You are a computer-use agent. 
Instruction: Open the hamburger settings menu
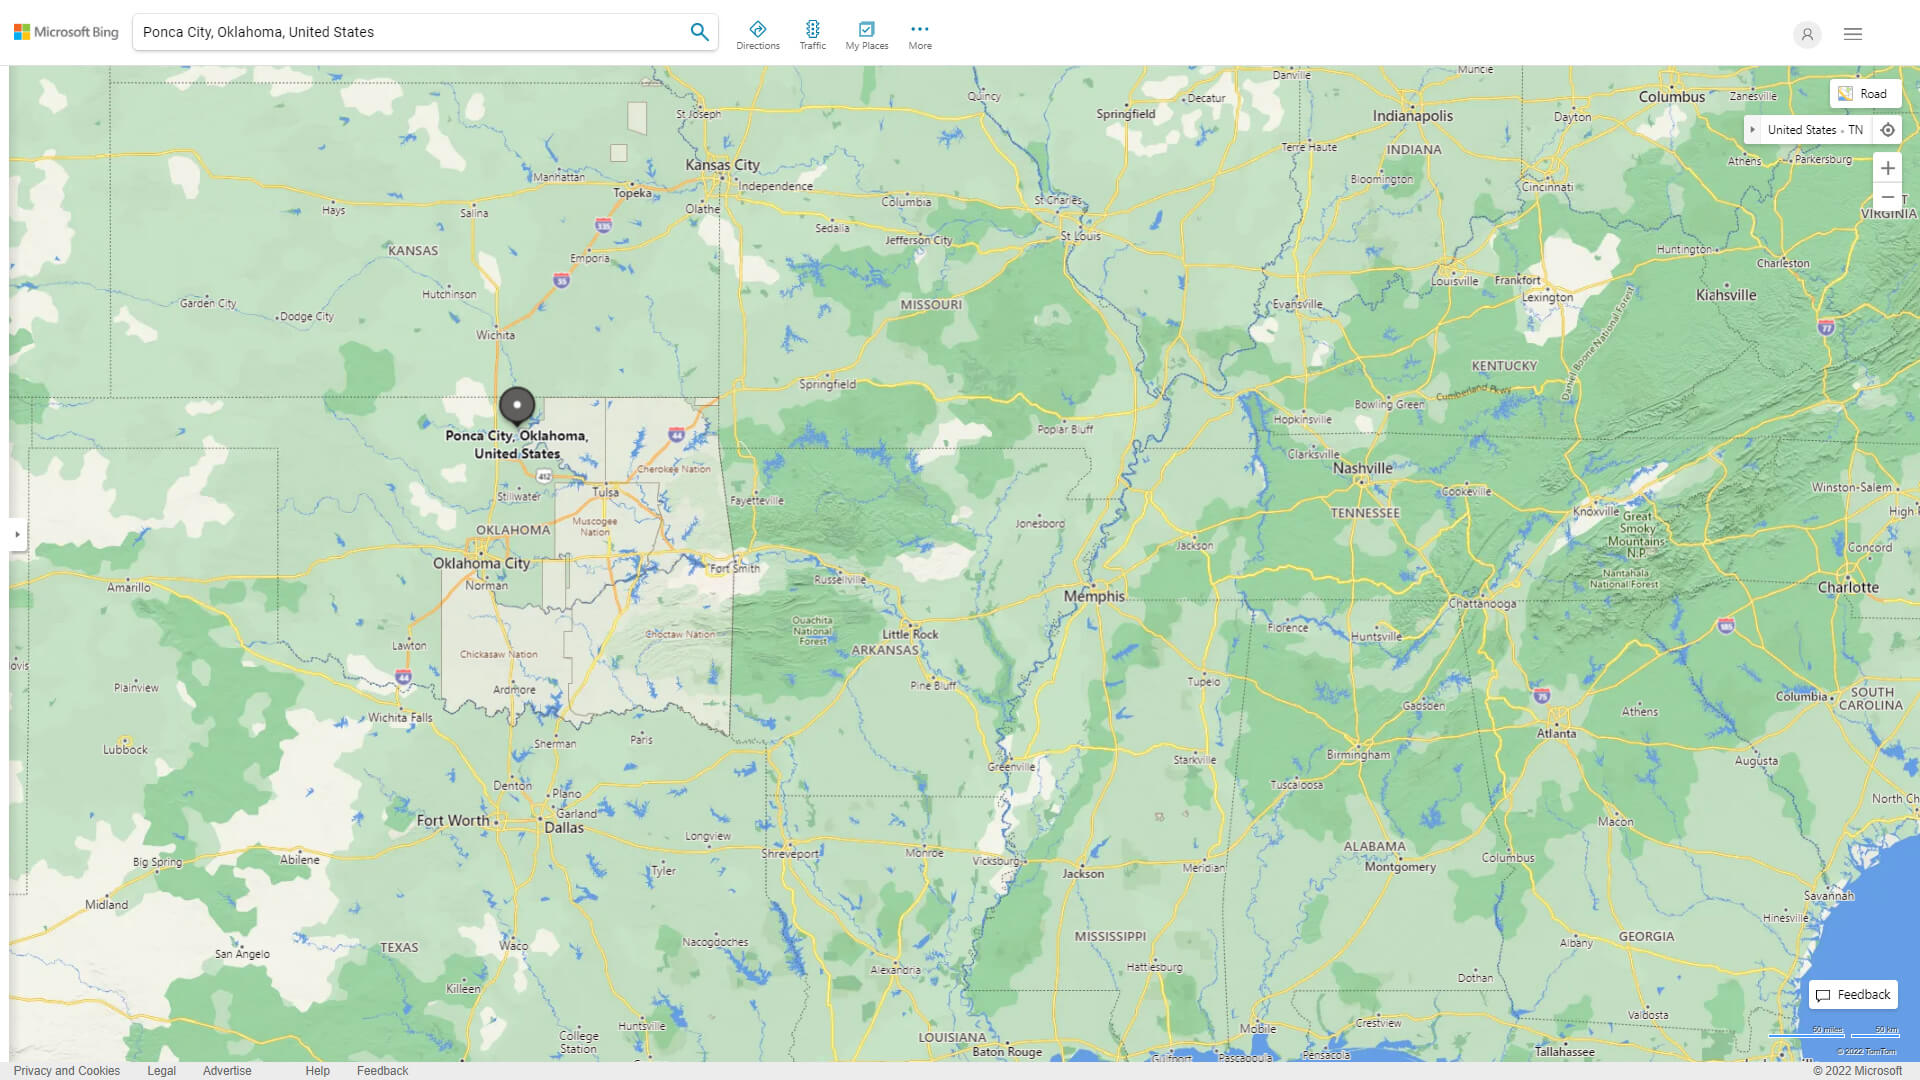pos(1852,34)
